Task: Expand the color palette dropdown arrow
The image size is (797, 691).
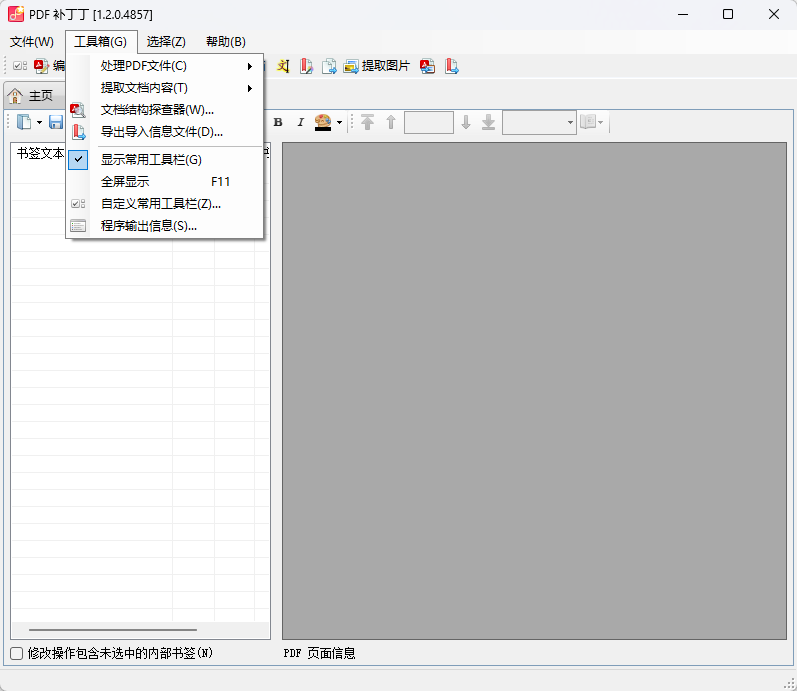Action: 339,122
